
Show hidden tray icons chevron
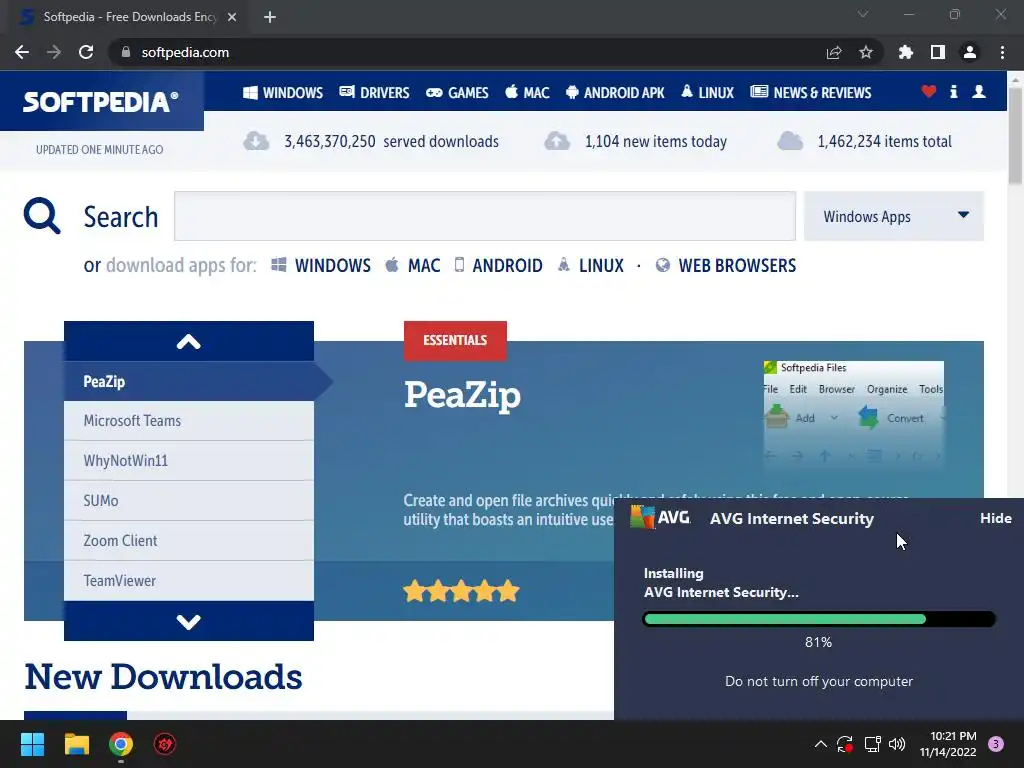click(821, 744)
